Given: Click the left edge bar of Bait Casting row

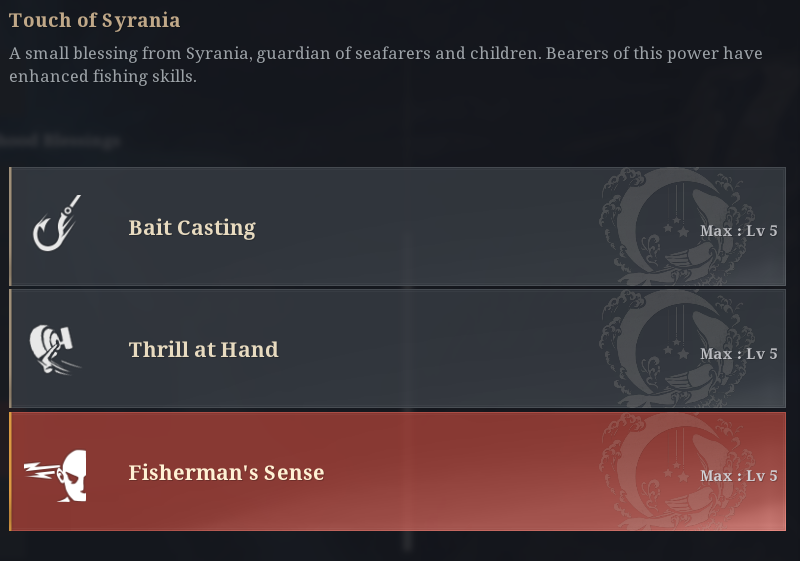Looking at the screenshot, I should [10, 227].
